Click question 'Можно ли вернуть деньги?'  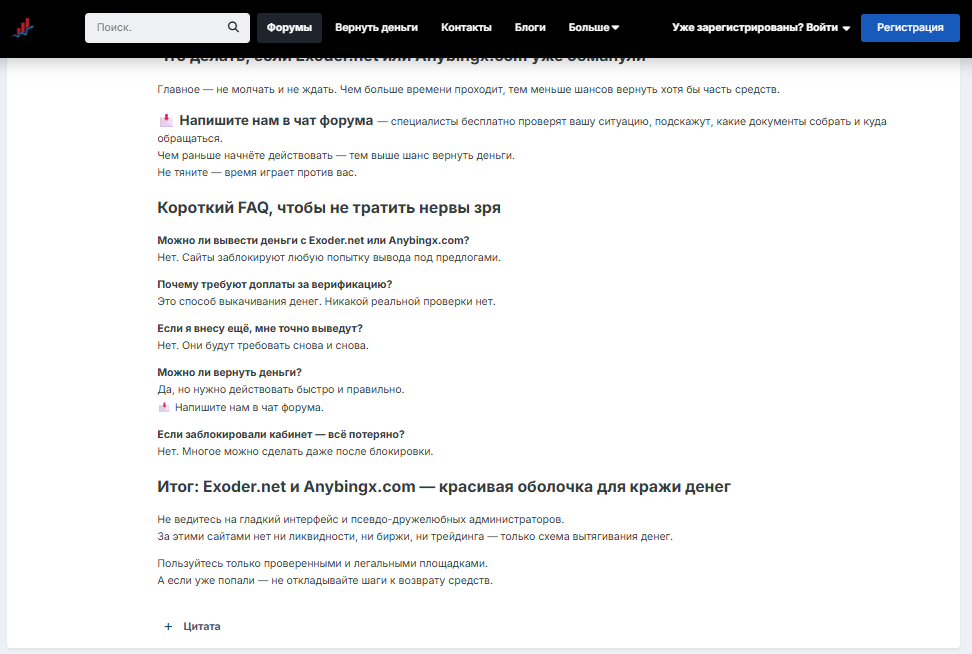pos(230,372)
